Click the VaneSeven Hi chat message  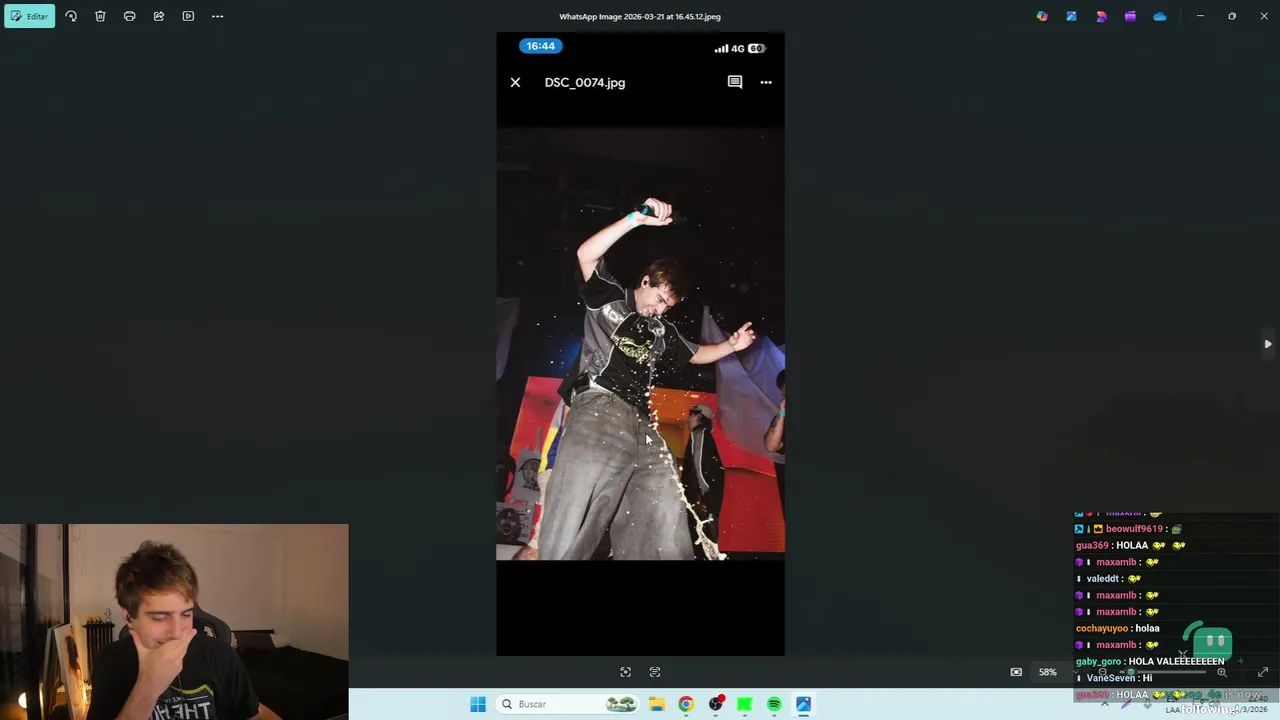[x=1116, y=678]
